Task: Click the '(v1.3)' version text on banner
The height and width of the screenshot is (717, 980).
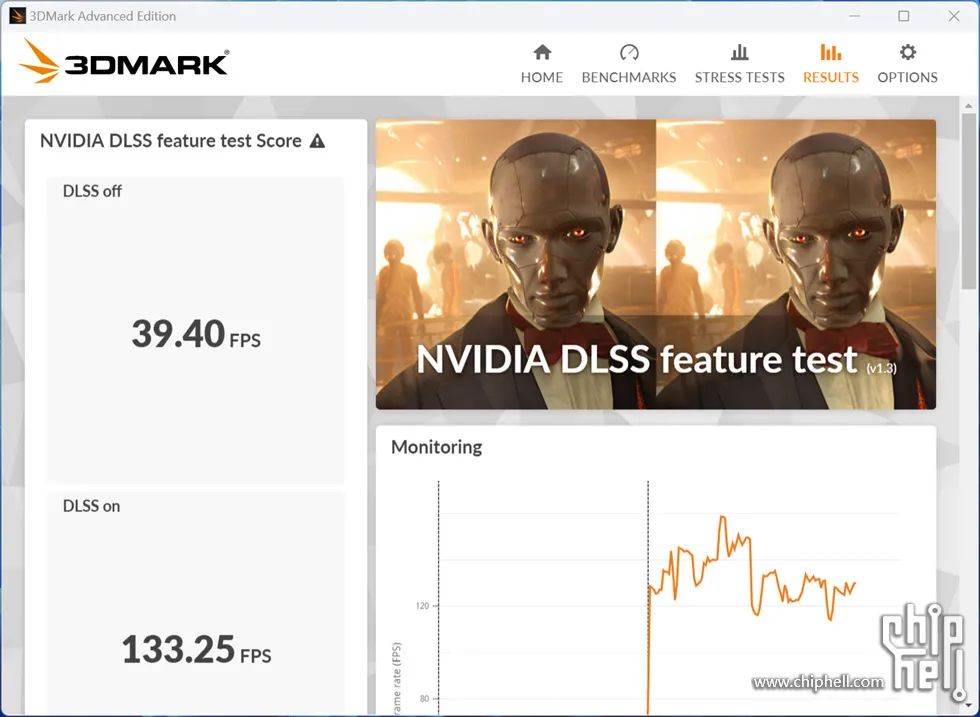Action: tap(881, 368)
